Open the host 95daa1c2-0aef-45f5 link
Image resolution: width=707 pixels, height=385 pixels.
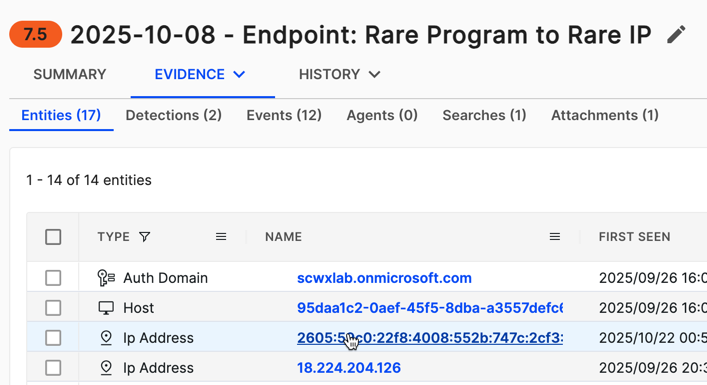(x=430, y=308)
